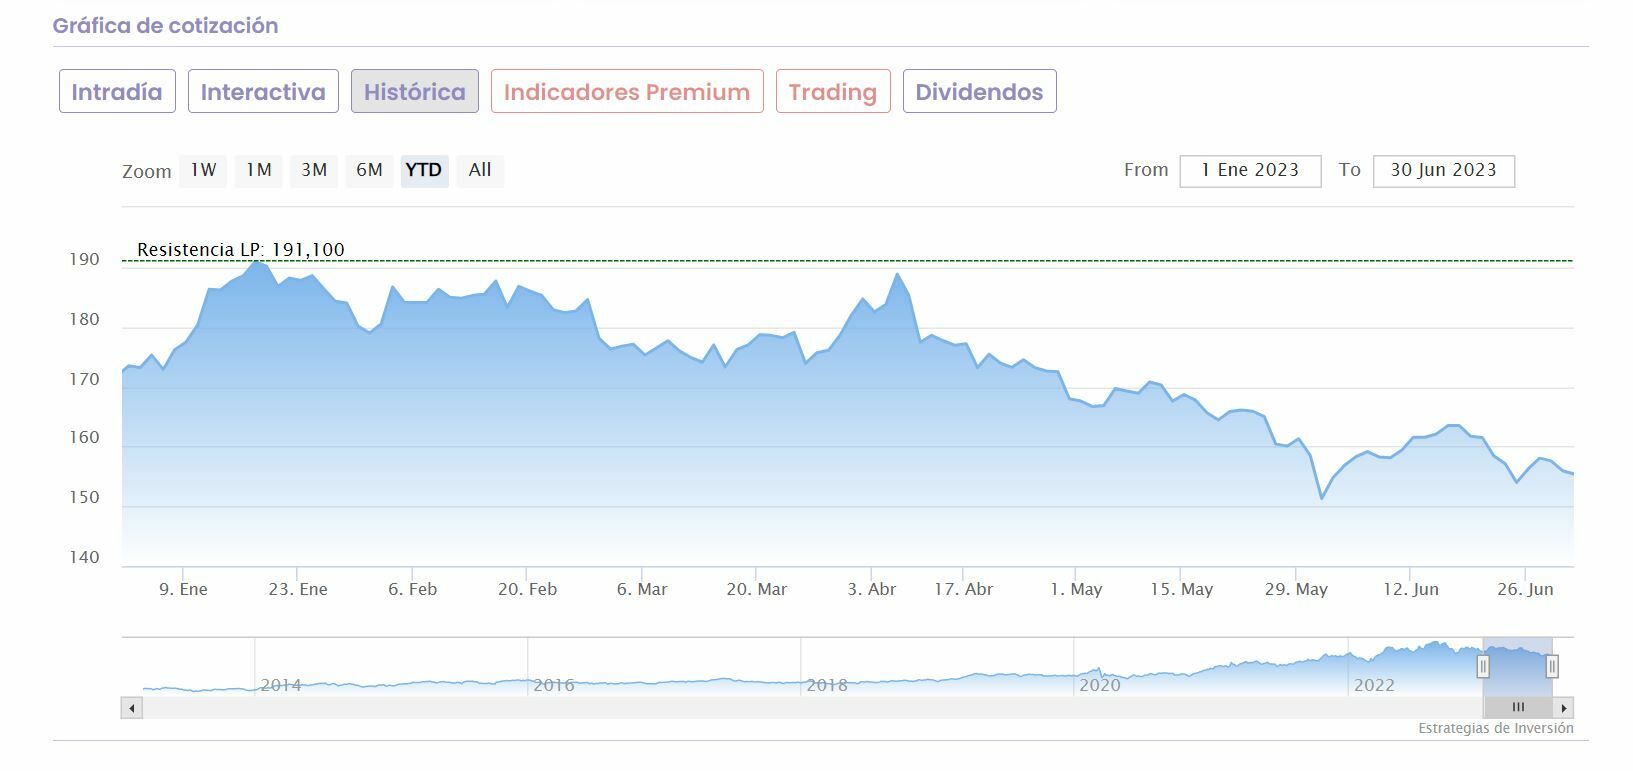Click the To date input field
This screenshot has height=771, width=1633.
1443,171
